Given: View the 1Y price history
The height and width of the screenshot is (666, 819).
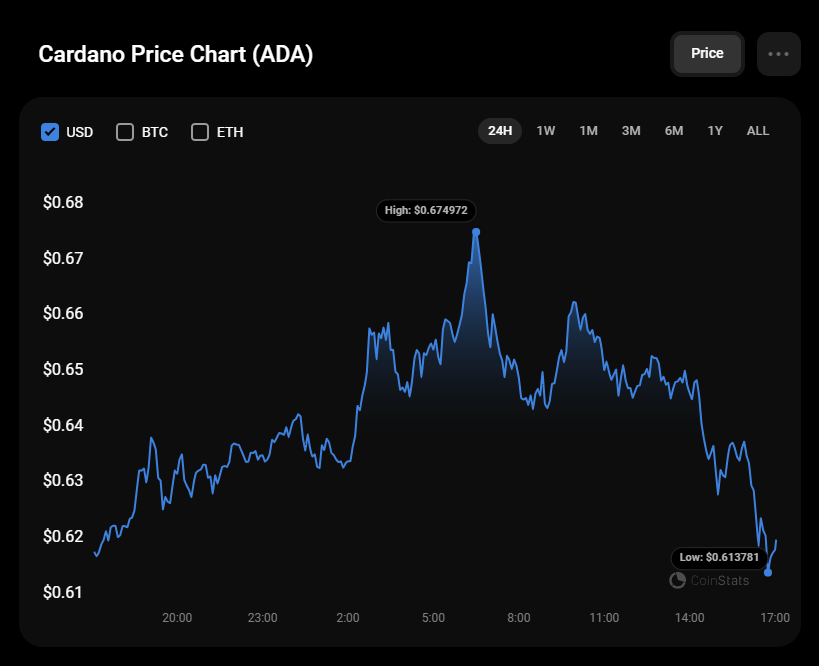Looking at the screenshot, I should tap(715, 131).
